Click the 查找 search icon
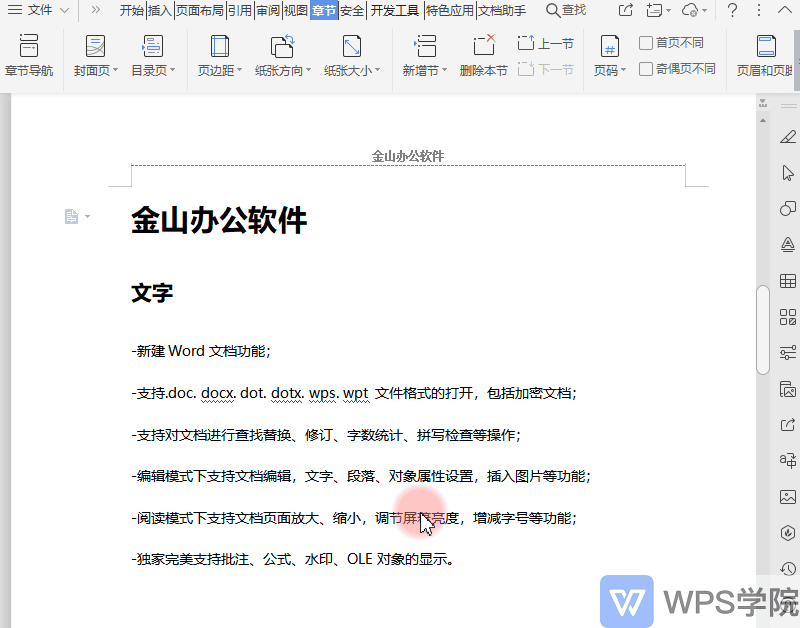 coord(553,10)
